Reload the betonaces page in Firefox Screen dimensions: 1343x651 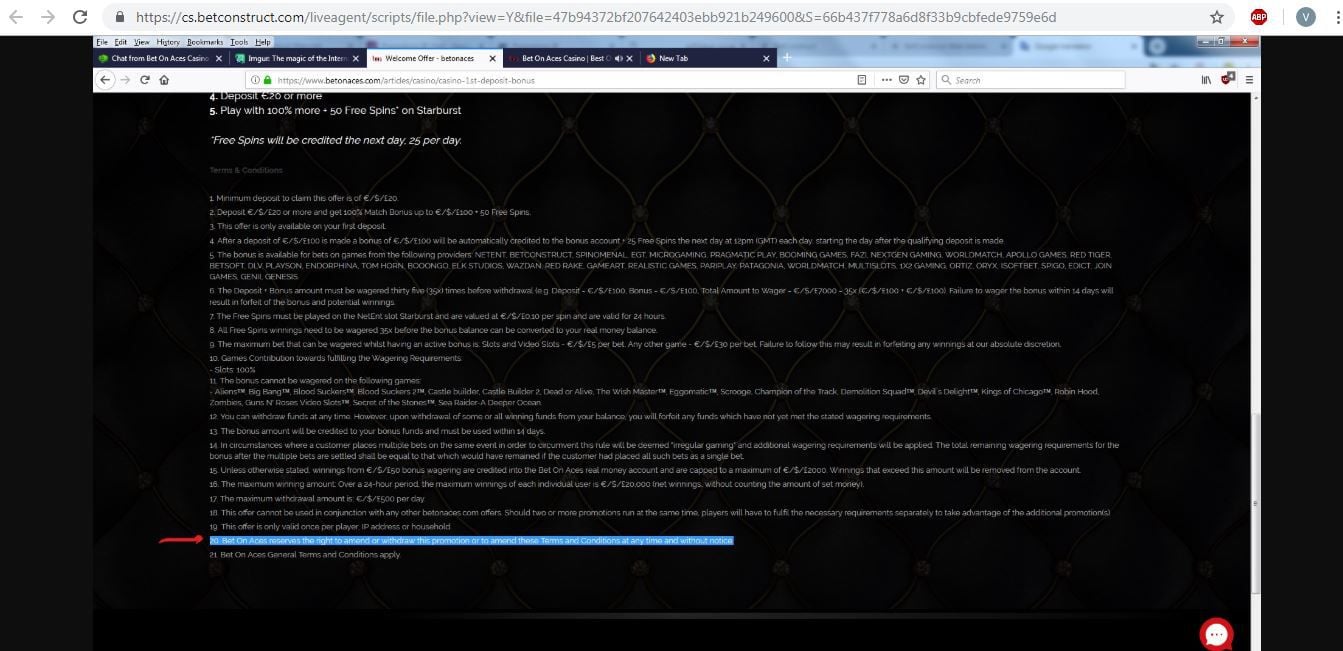[x=144, y=80]
